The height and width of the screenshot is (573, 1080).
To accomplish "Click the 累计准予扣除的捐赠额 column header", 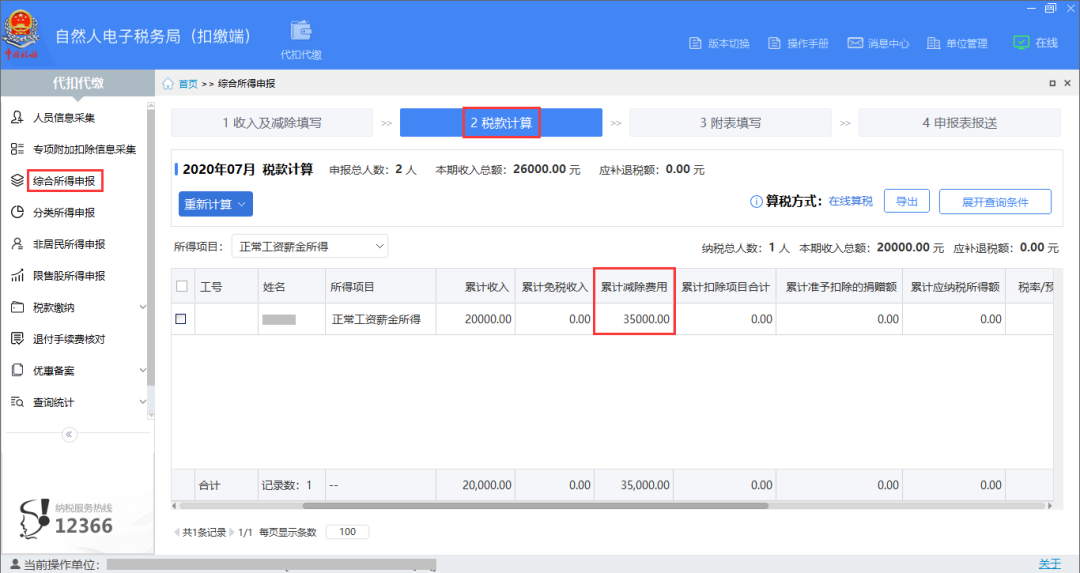I will pyautogui.click(x=840, y=286).
